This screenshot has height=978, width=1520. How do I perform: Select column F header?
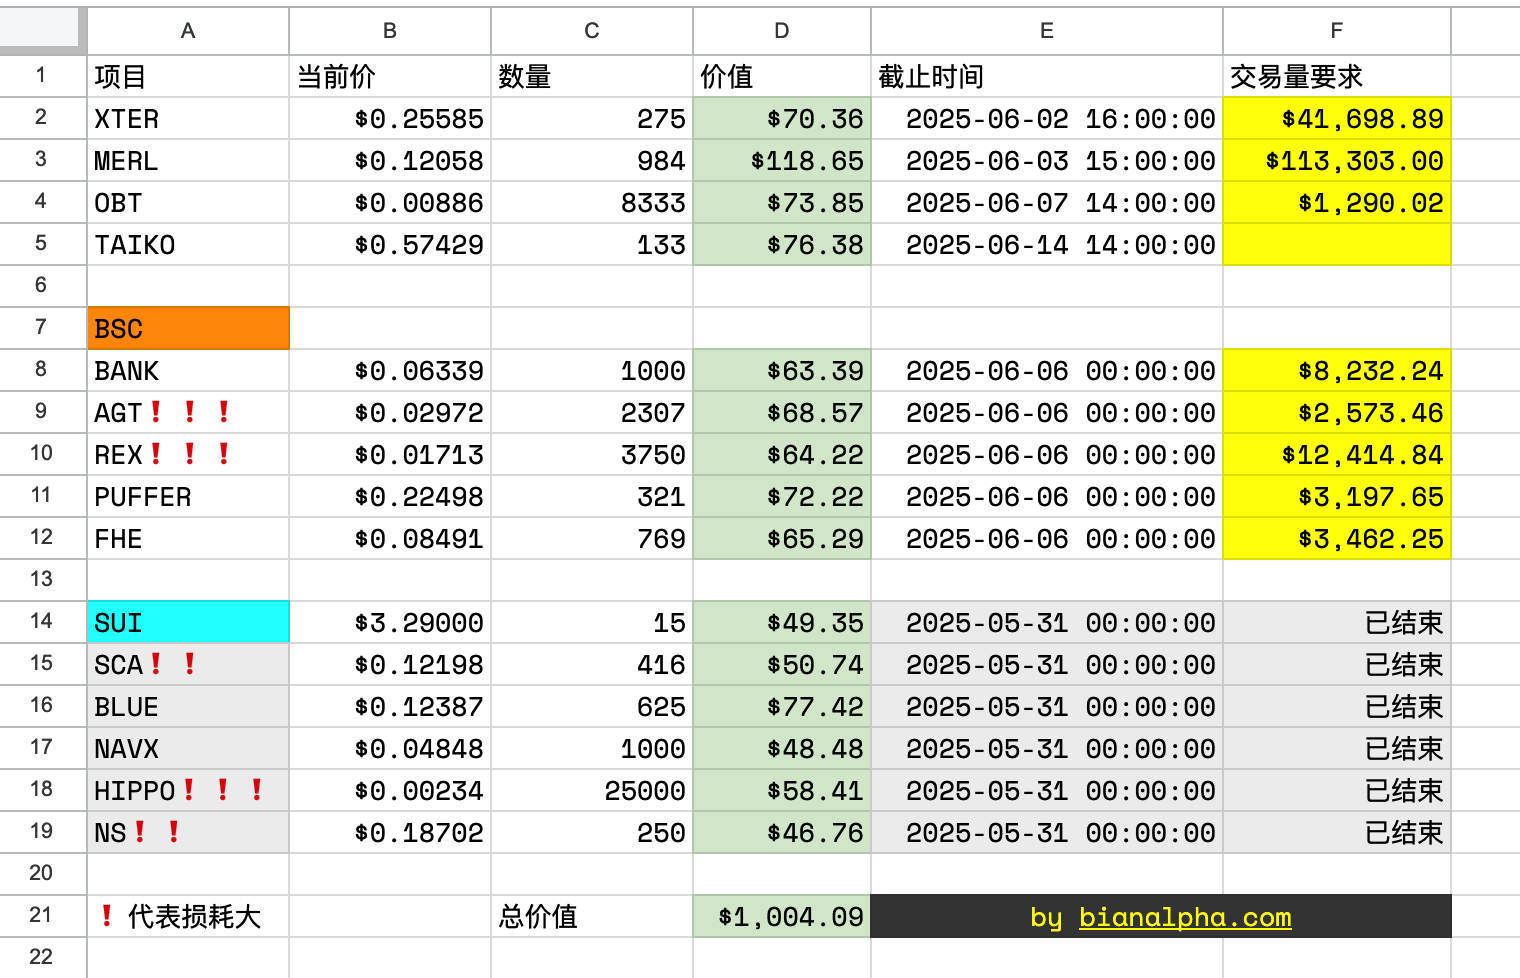(x=1336, y=30)
